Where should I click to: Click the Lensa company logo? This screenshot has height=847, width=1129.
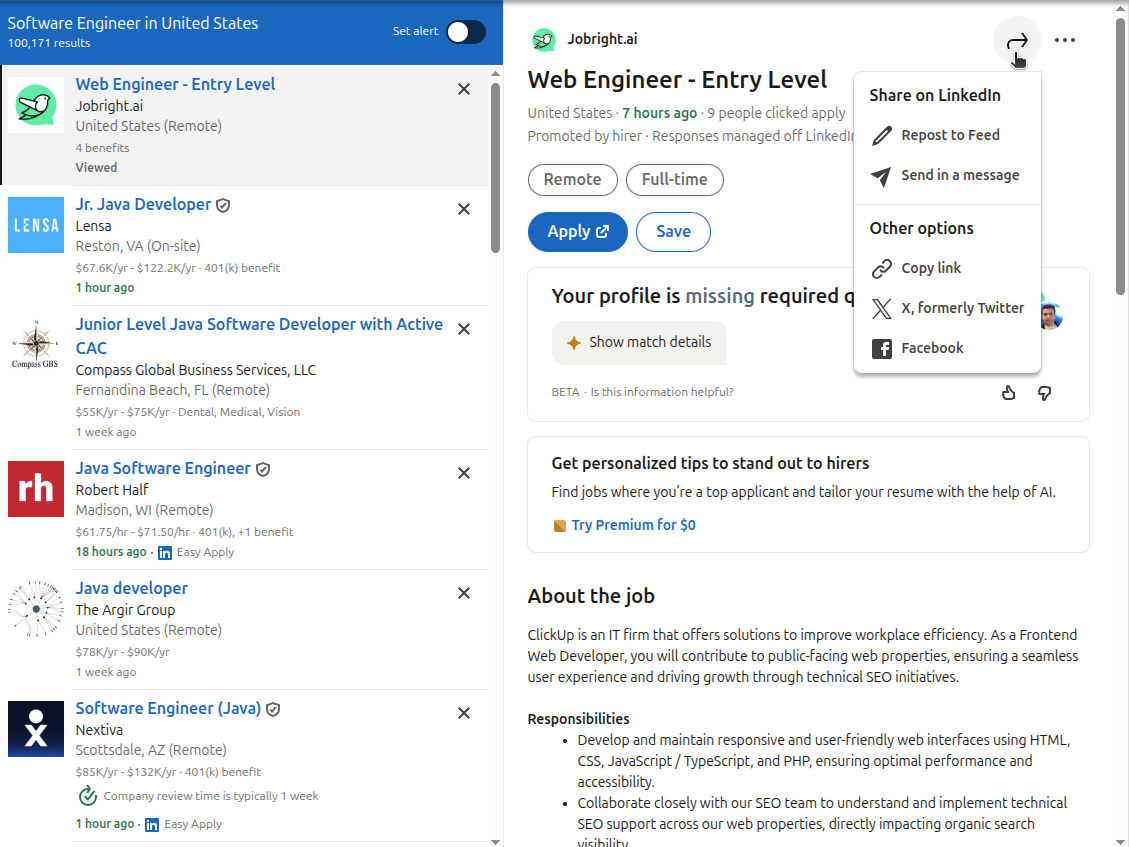pos(36,225)
